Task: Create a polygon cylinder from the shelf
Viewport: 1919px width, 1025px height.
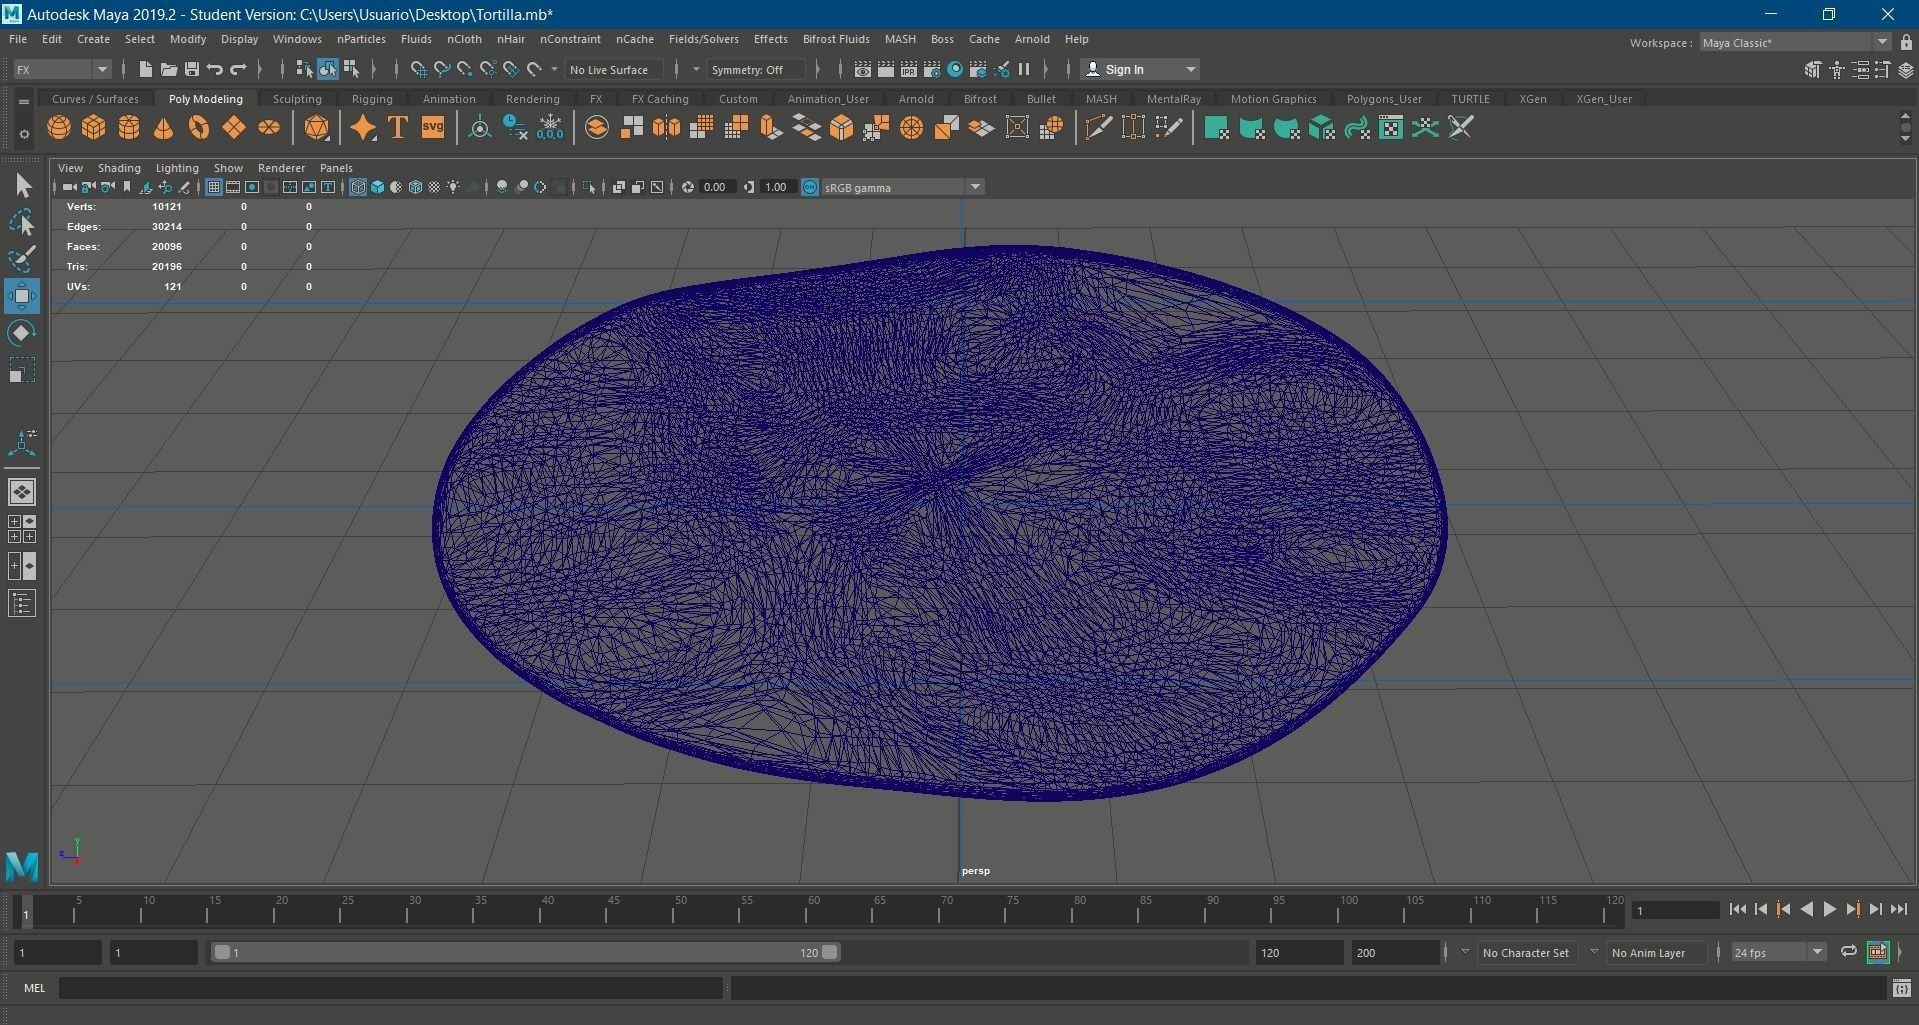Action: (x=129, y=128)
